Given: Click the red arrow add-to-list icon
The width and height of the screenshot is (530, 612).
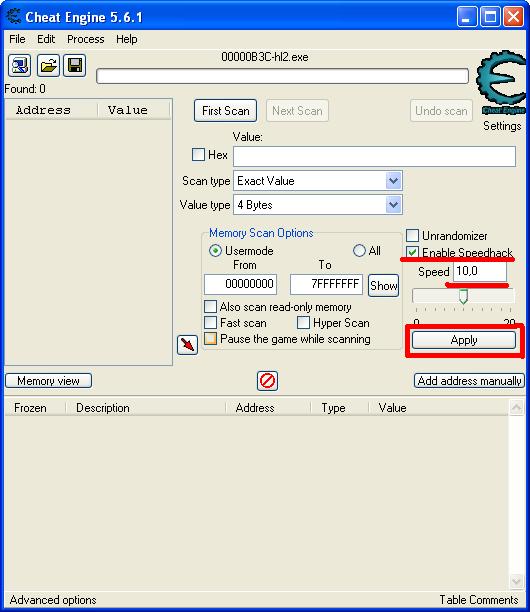Looking at the screenshot, I should 187,345.
